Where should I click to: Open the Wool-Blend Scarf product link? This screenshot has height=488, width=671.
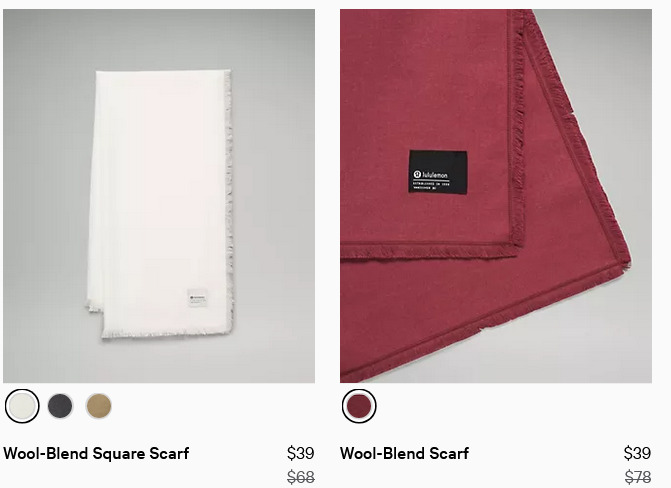(404, 453)
